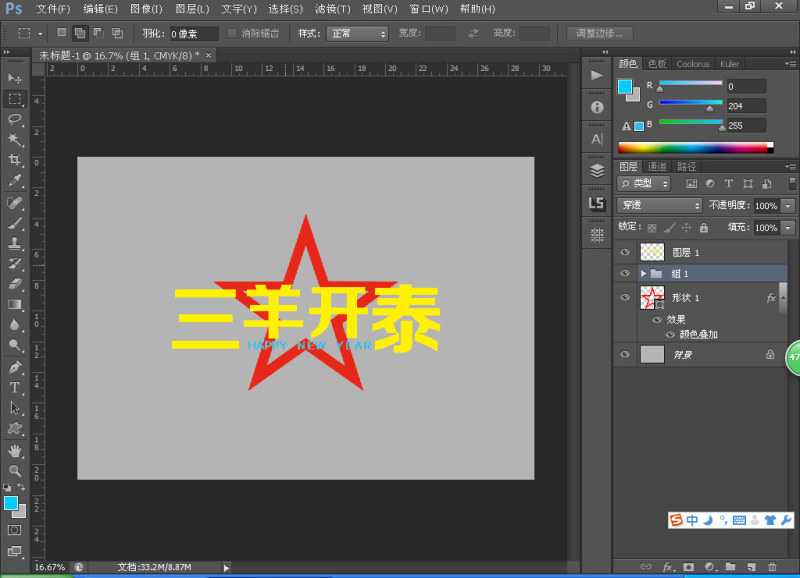Click the color spectrum ramp

[695, 148]
